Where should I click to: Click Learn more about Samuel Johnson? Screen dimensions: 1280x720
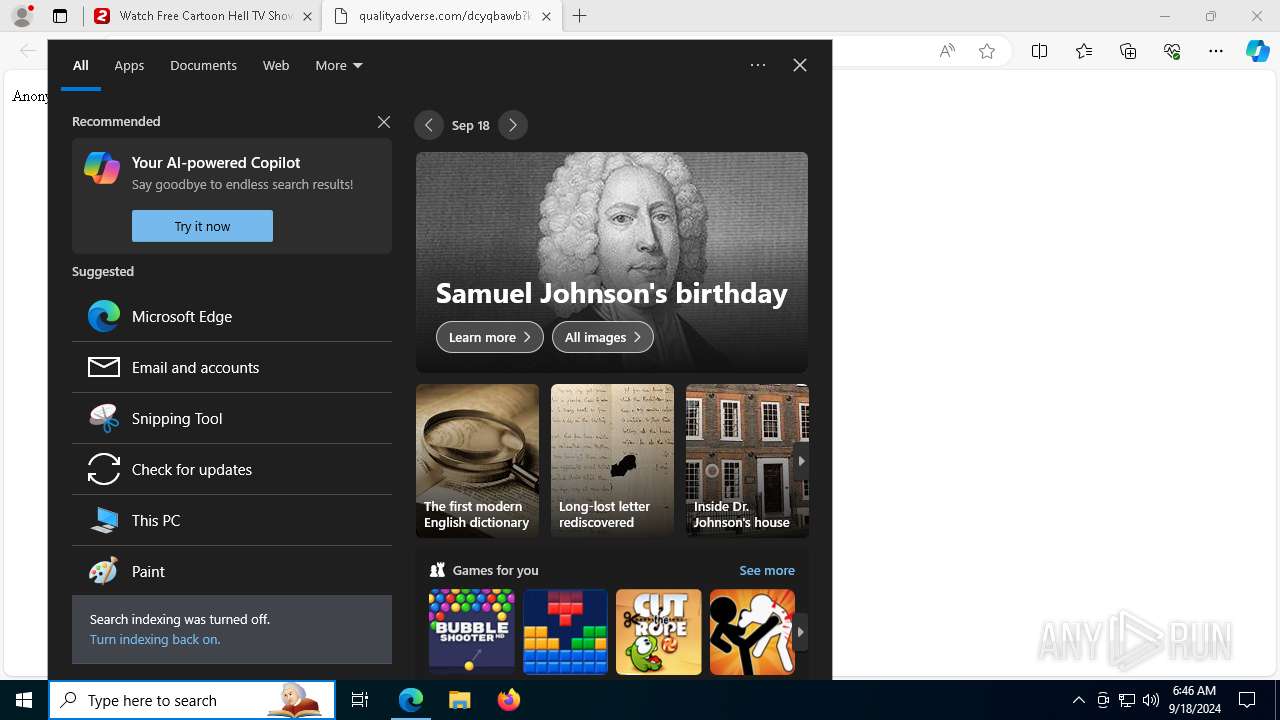pyautogui.click(x=490, y=337)
